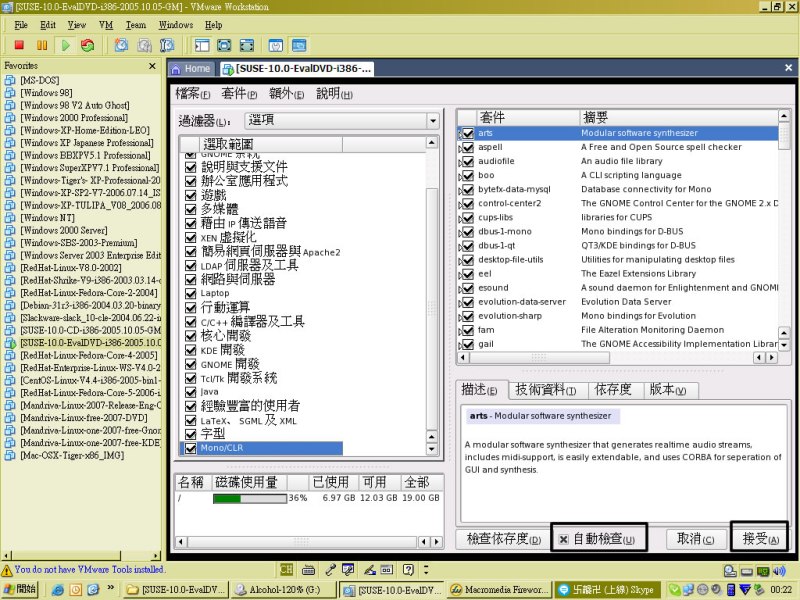Toggle the aspell package checkbox

(x=468, y=147)
